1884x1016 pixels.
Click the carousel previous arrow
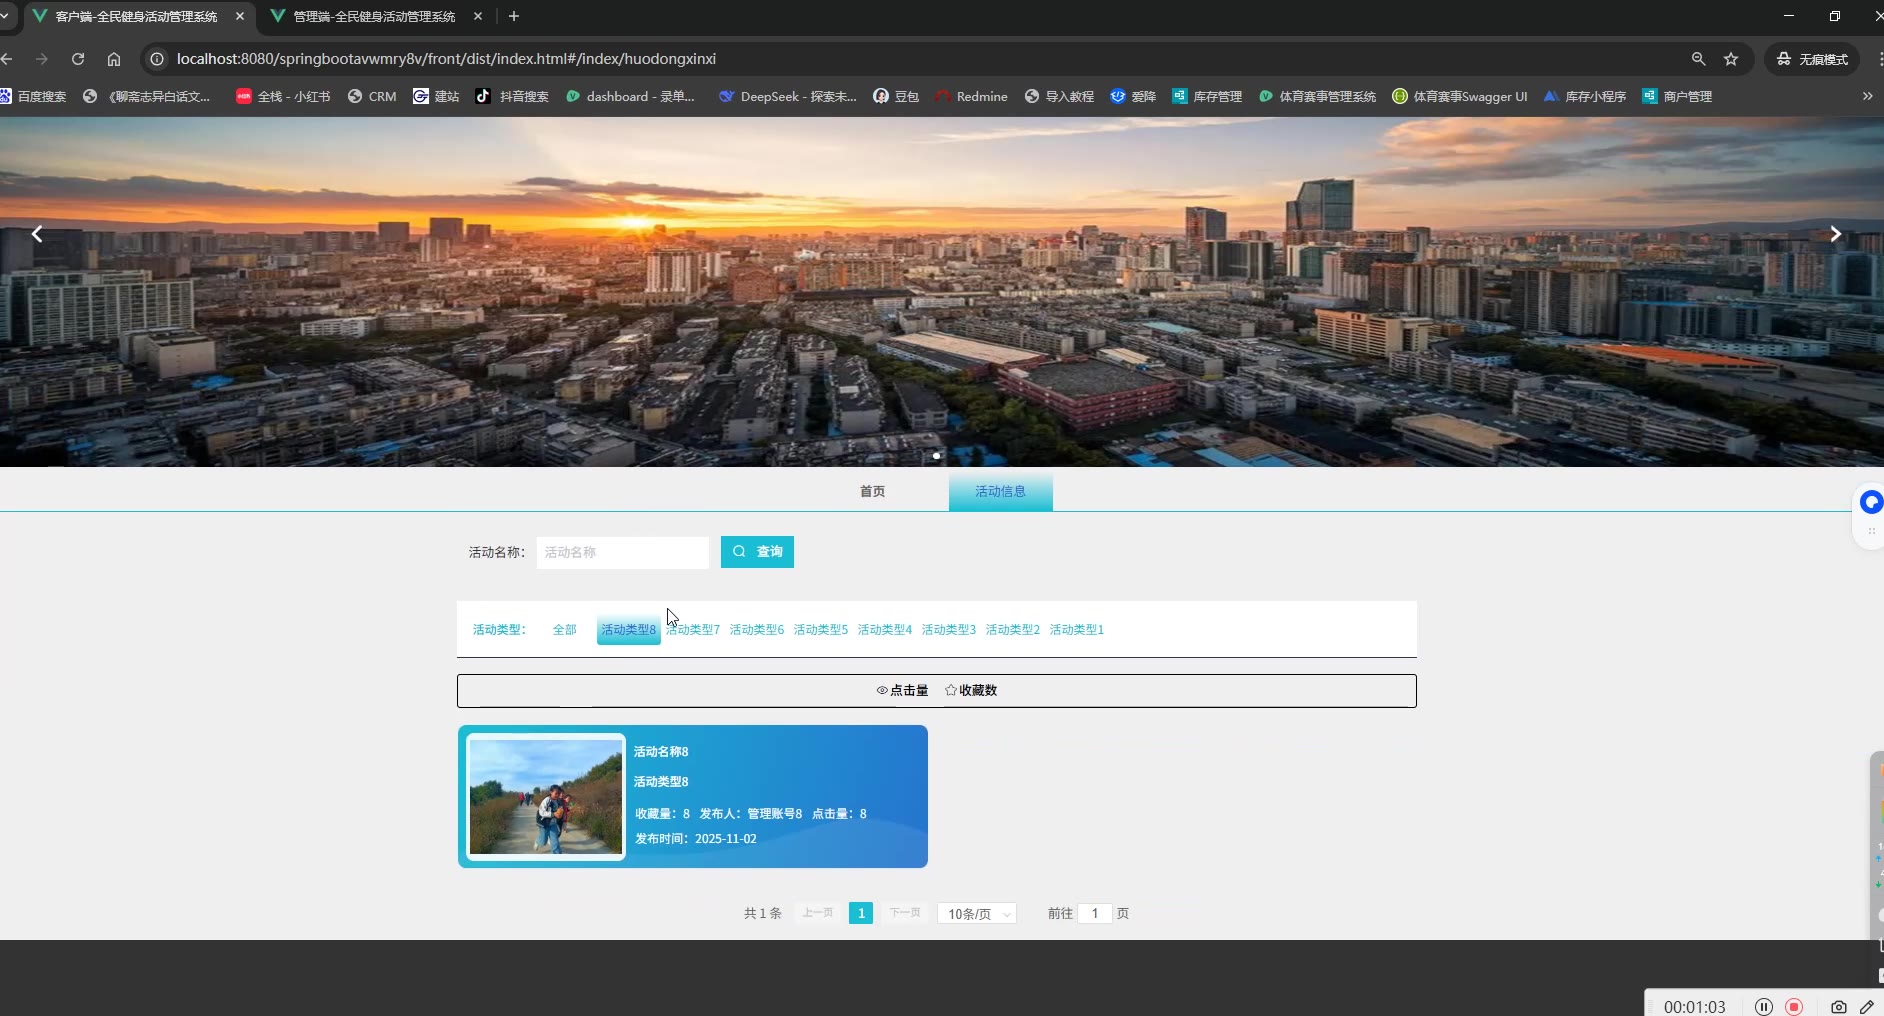[37, 234]
